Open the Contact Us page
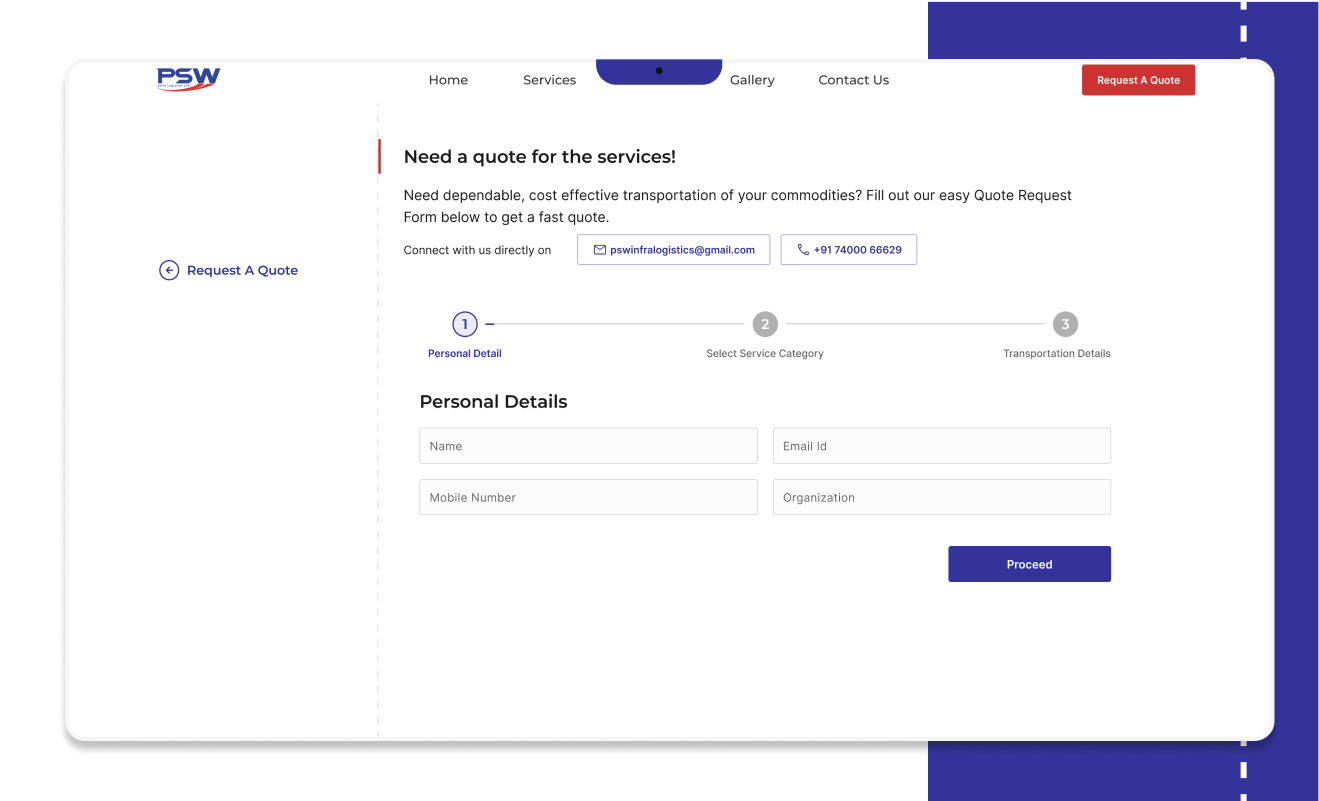The width and height of the screenshot is (1319, 801). click(853, 80)
